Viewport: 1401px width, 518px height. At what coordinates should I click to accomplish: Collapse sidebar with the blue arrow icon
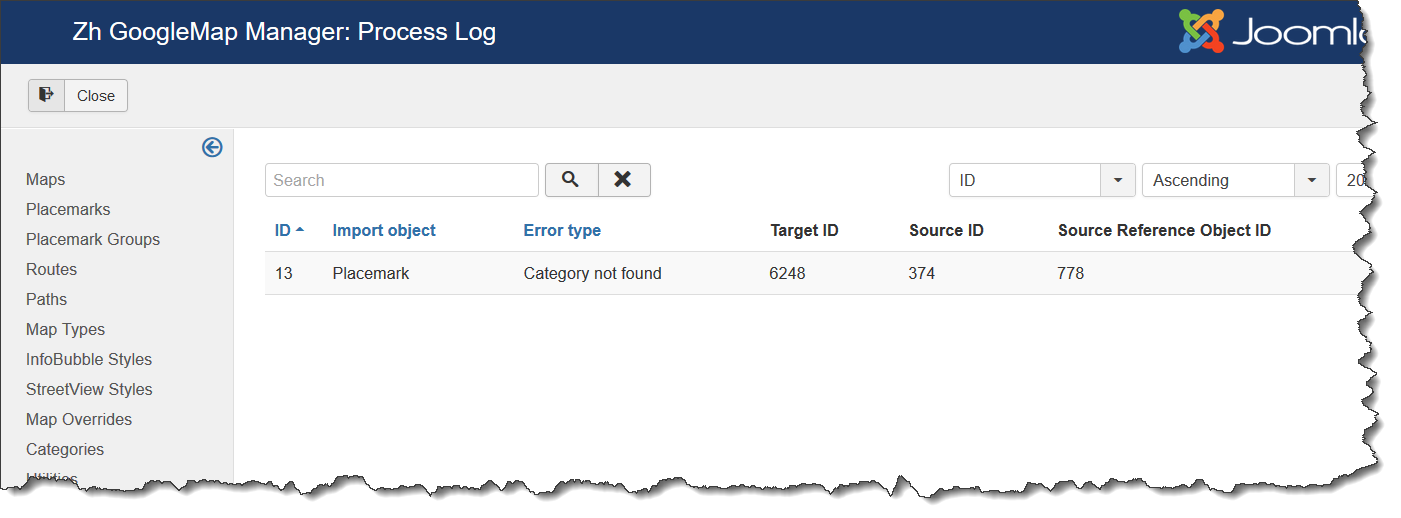pos(212,148)
